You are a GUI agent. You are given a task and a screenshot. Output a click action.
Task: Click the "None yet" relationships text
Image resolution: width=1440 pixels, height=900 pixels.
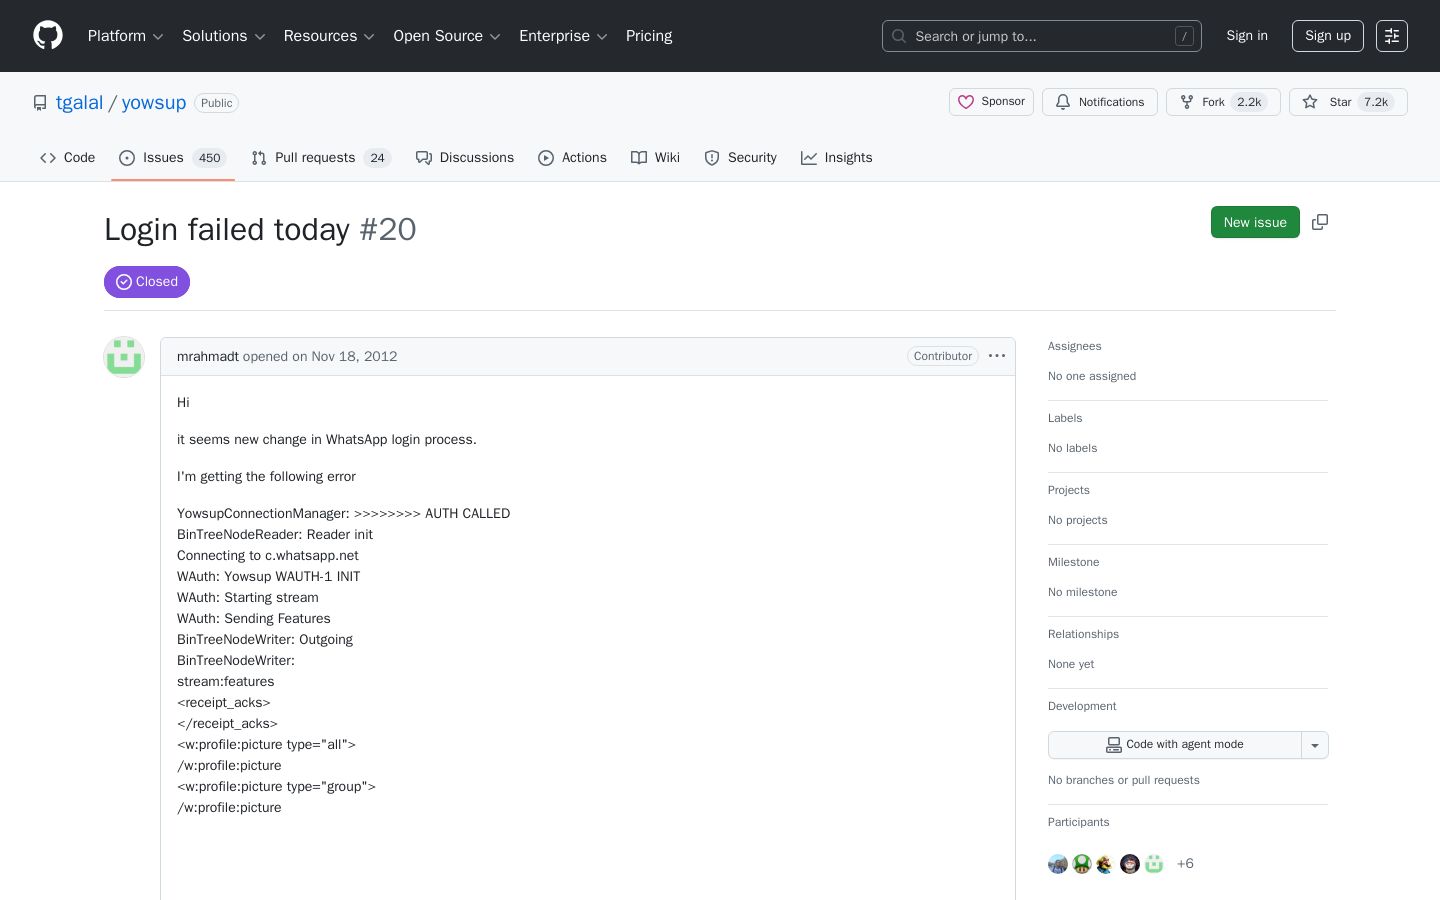click(x=1071, y=664)
